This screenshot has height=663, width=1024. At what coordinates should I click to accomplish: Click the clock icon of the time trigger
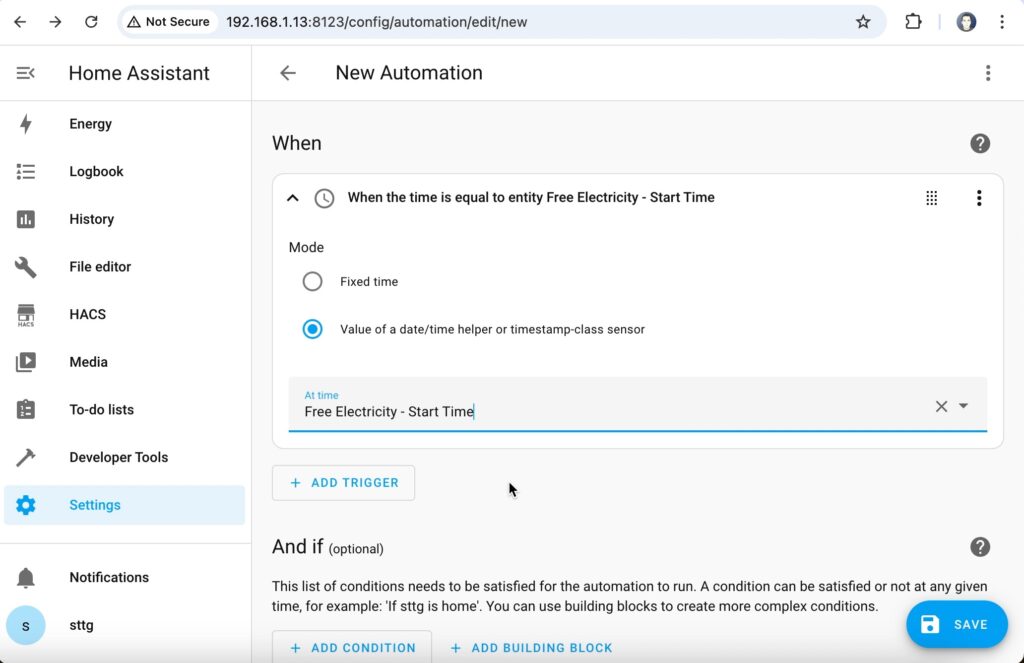324,198
